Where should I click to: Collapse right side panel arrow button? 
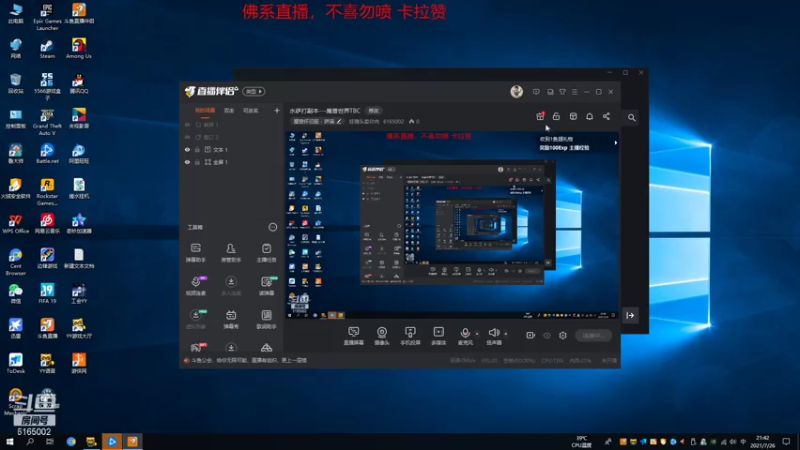tap(630, 315)
